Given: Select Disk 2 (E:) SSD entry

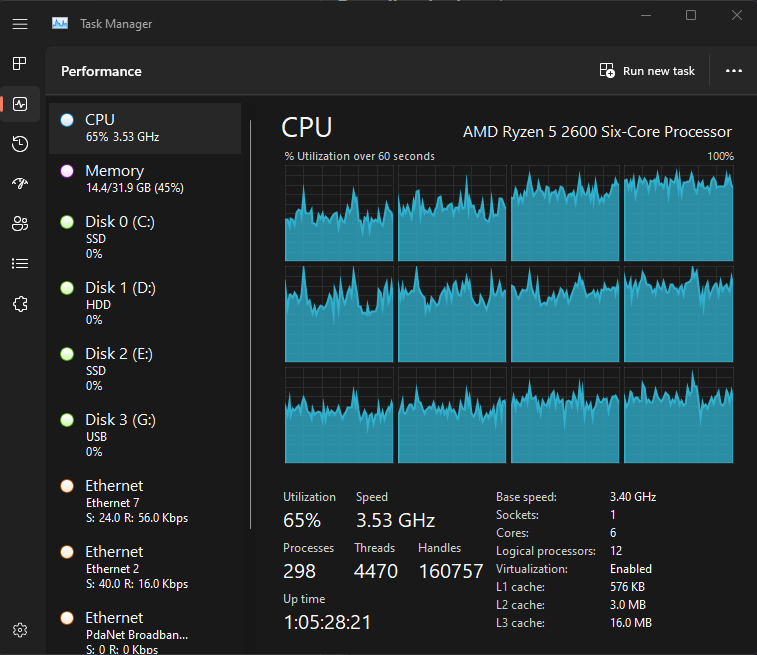Looking at the screenshot, I should point(145,369).
